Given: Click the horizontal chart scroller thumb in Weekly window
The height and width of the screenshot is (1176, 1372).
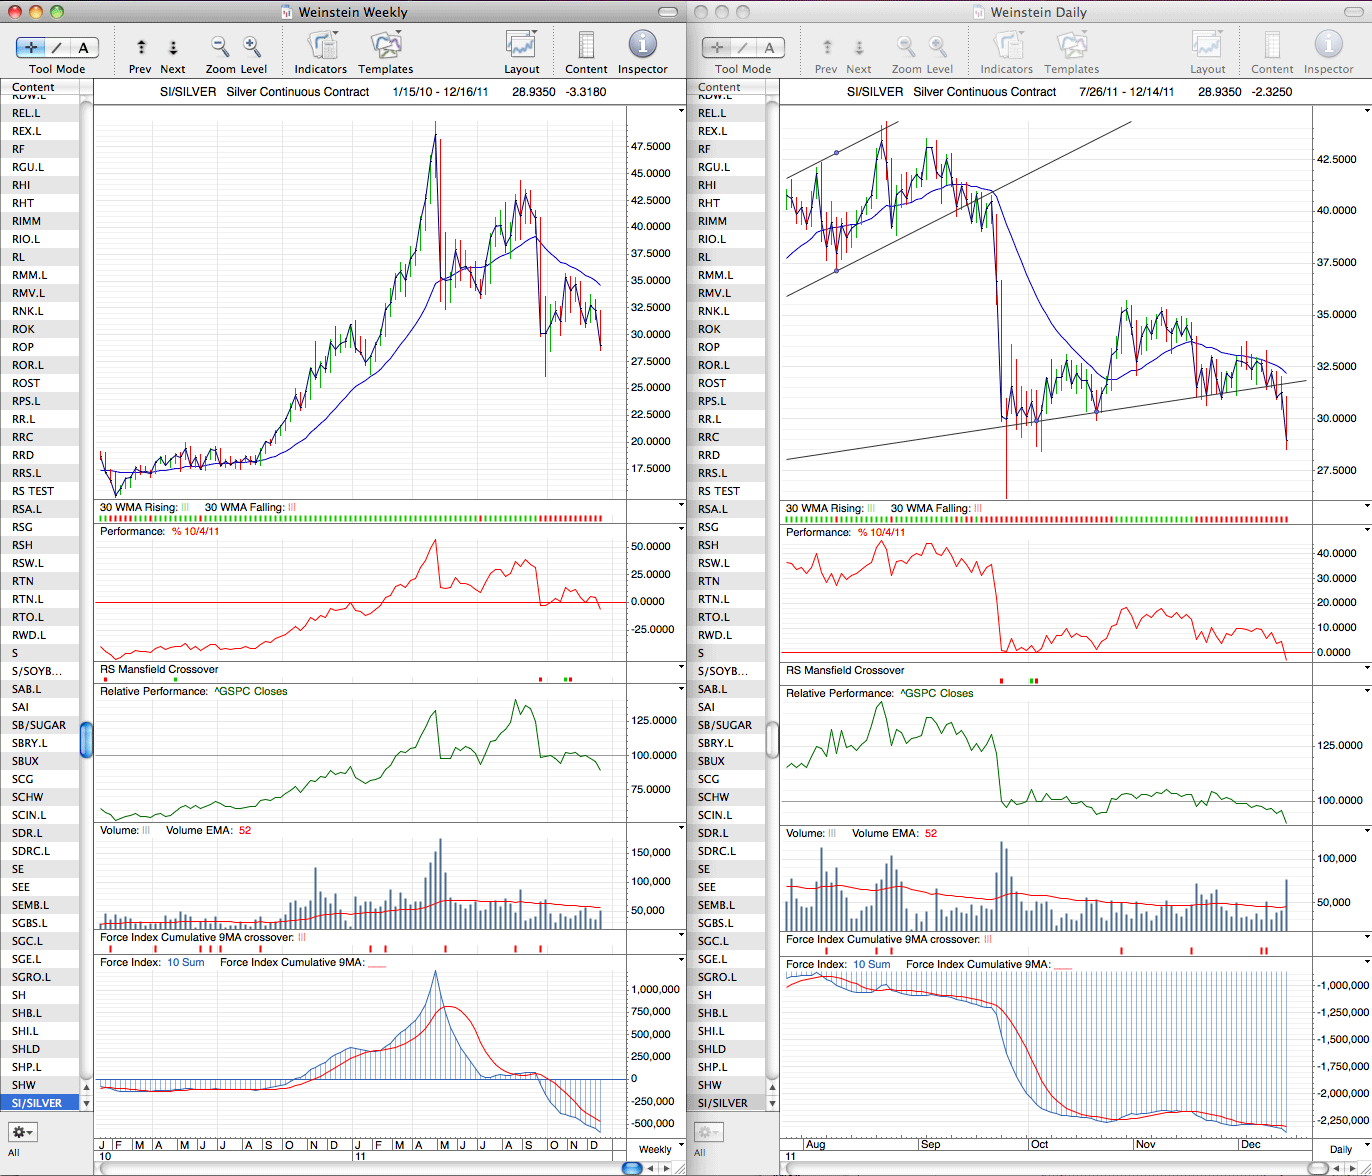Looking at the screenshot, I should pos(633,1167).
